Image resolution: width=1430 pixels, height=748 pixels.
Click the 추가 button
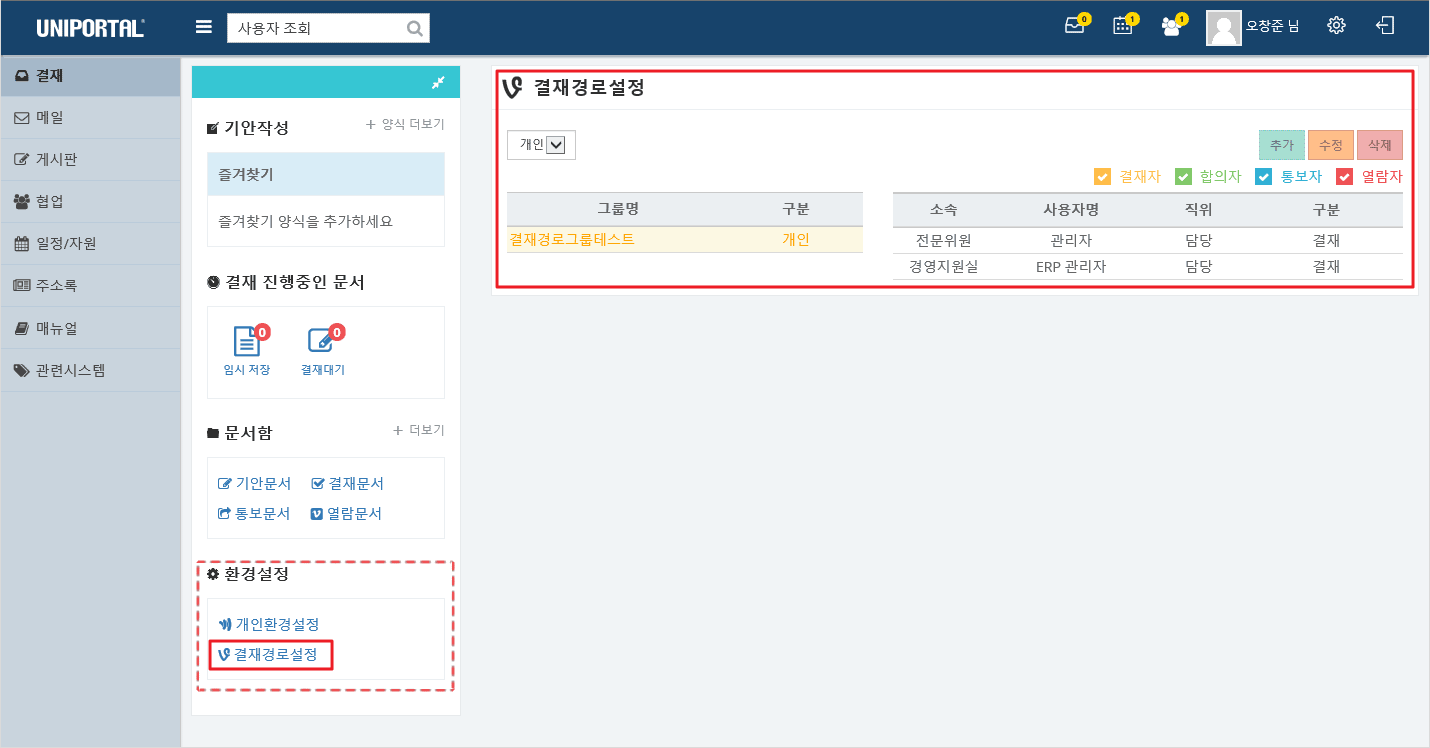pos(1282,145)
